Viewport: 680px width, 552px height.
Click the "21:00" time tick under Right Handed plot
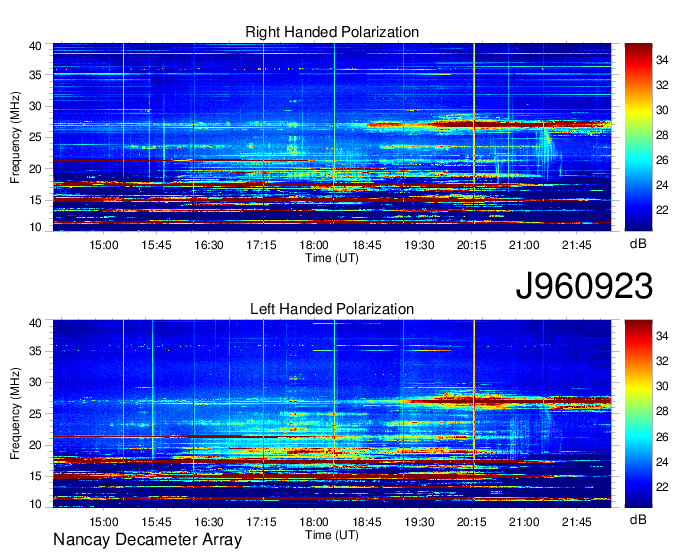(x=524, y=245)
